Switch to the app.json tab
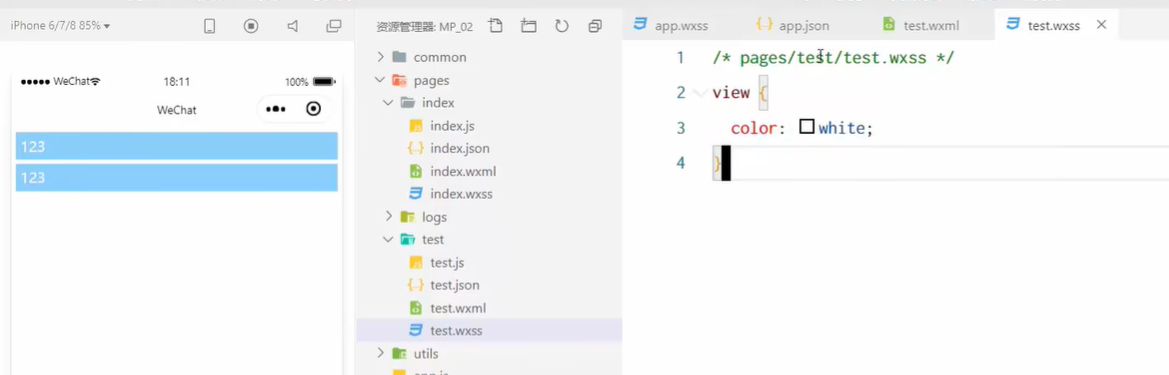The width and height of the screenshot is (1169, 375). [793, 25]
